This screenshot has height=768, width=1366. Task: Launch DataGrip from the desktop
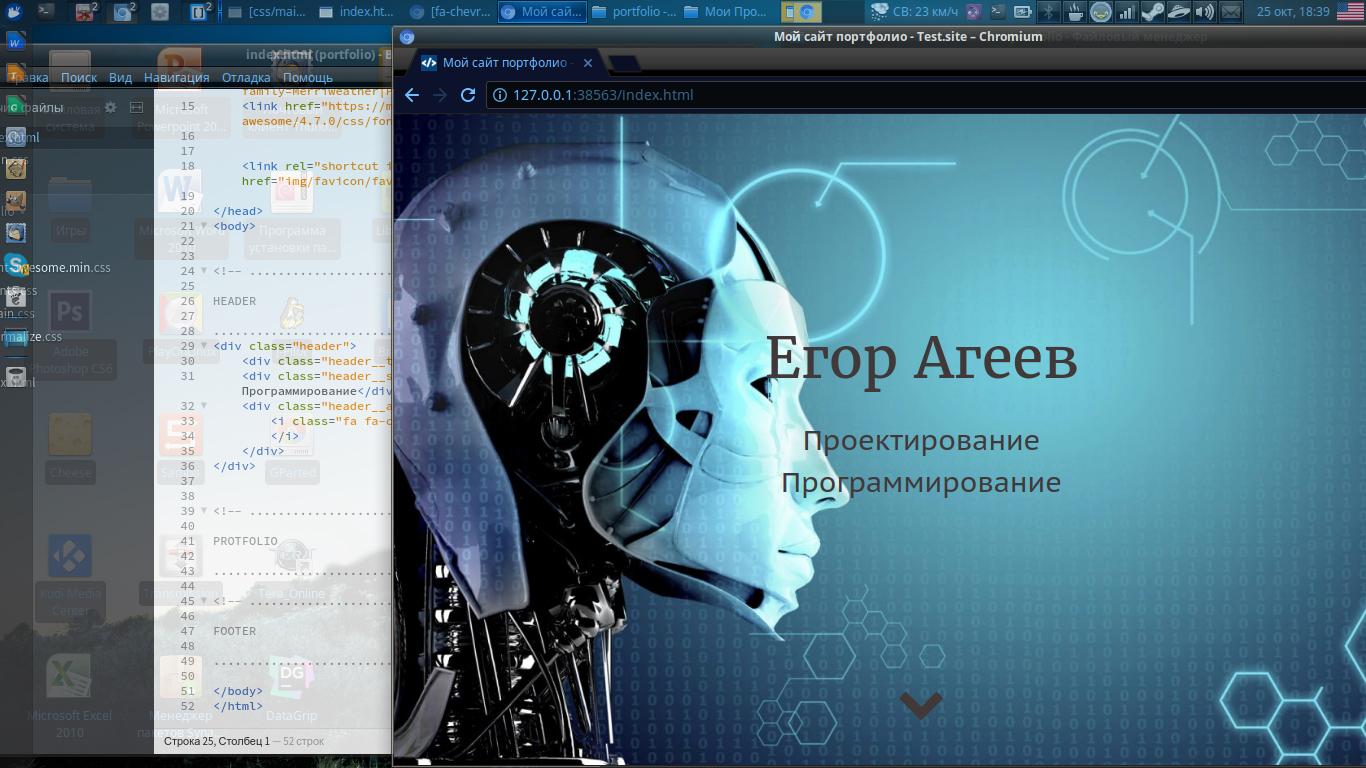[x=290, y=677]
